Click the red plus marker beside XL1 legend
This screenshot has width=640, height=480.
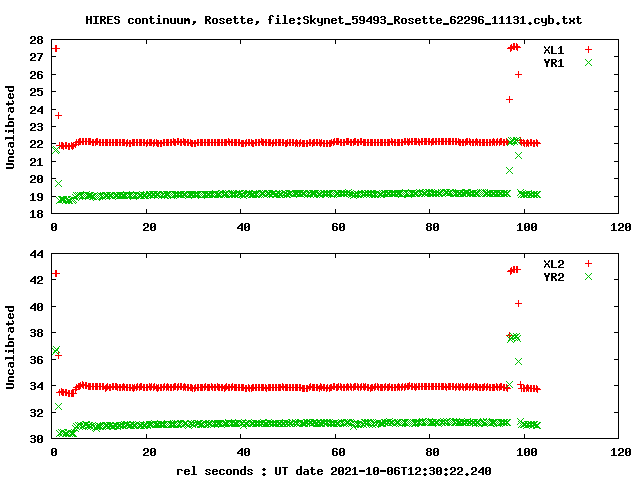point(588,50)
